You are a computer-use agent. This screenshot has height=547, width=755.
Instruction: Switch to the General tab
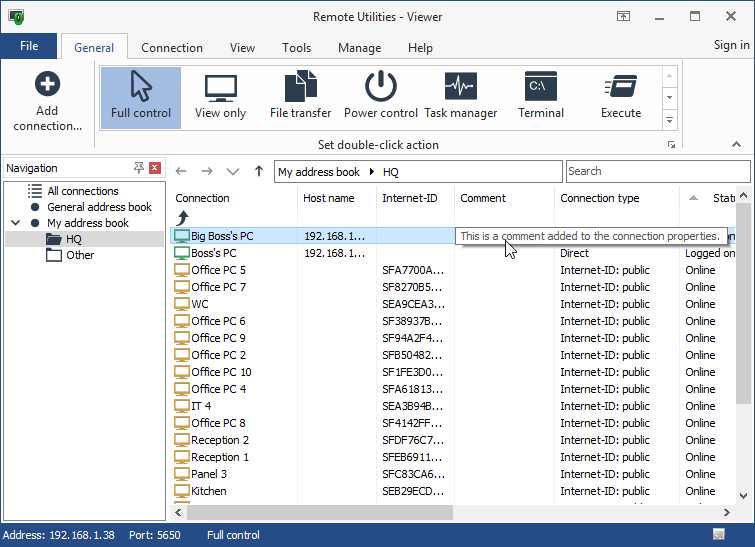pyautogui.click(x=94, y=47)
